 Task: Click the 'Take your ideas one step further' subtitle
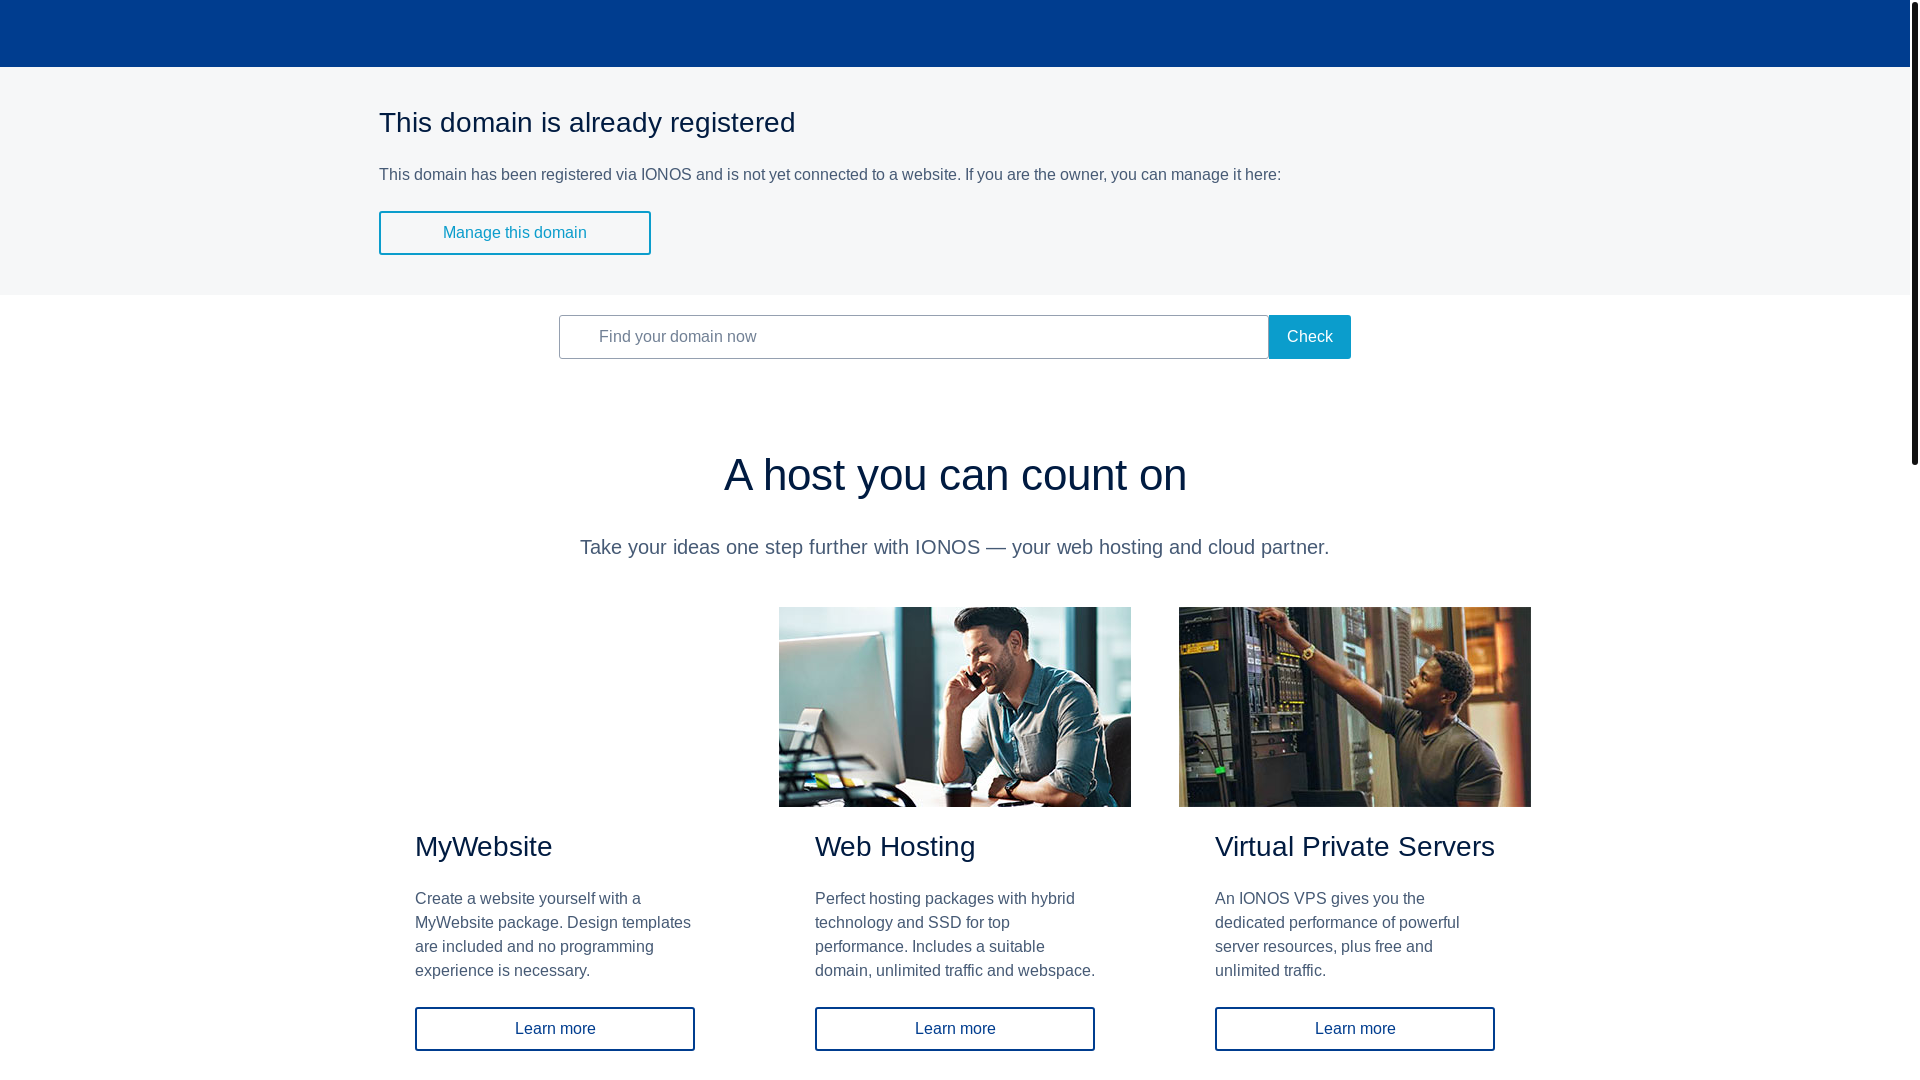coord(955,547)
